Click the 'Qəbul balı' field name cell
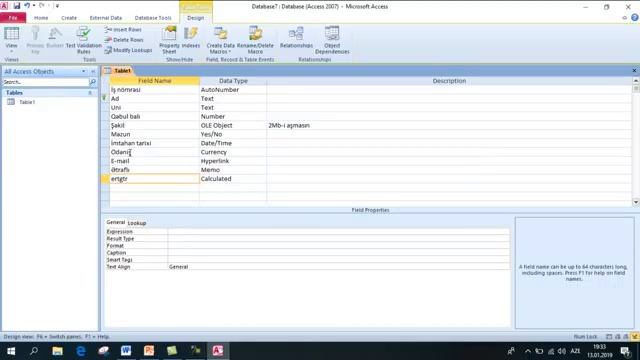The image size is (640, 360). pyautogui.click(x=154, y=116)
